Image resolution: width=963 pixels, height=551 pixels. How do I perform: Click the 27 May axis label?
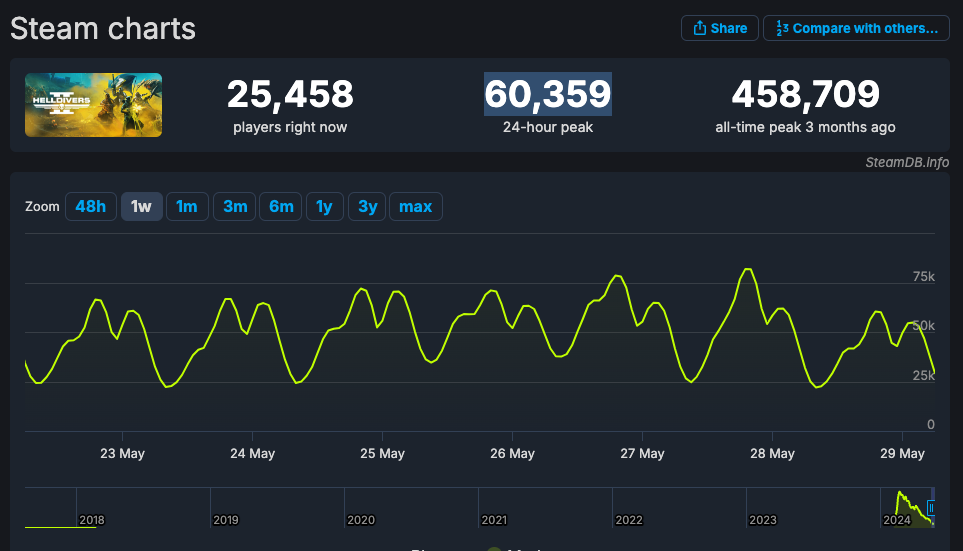click(642, 453)
